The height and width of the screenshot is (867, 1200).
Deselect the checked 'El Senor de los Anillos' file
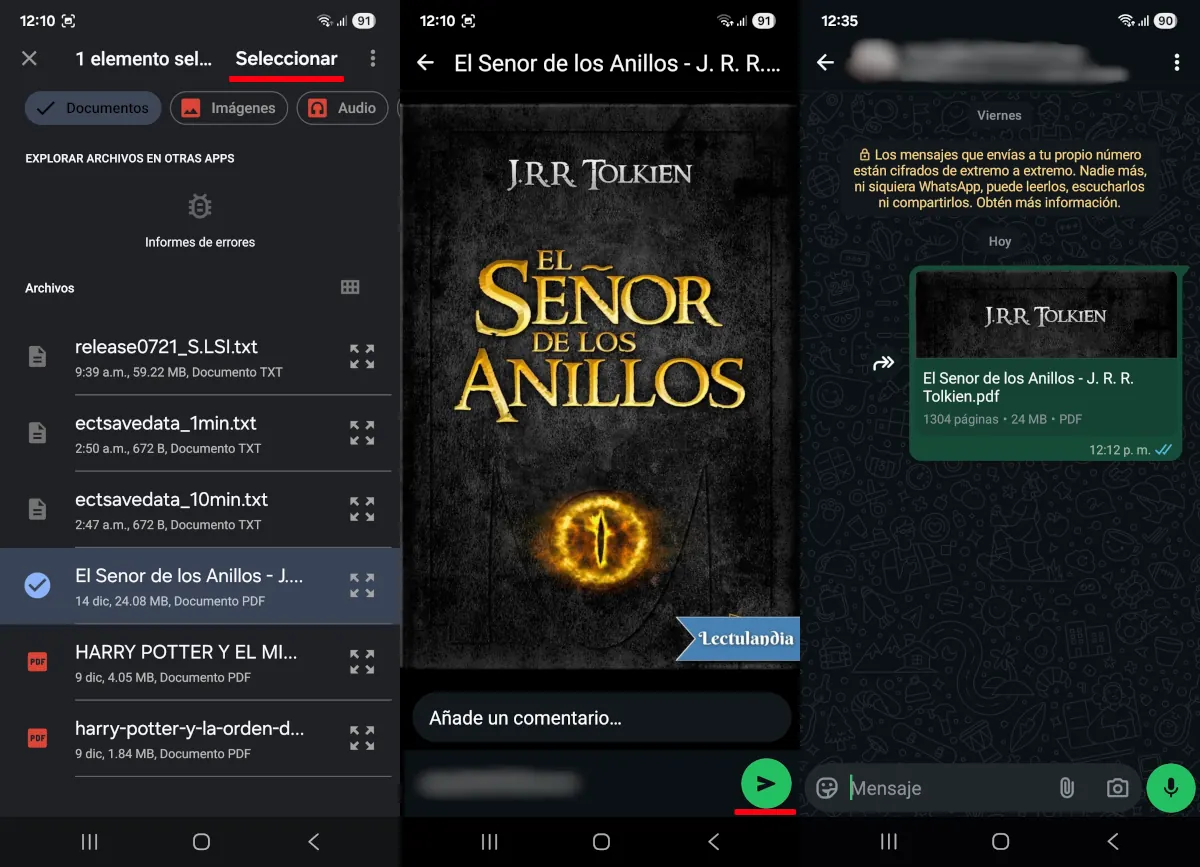[38, 585]
